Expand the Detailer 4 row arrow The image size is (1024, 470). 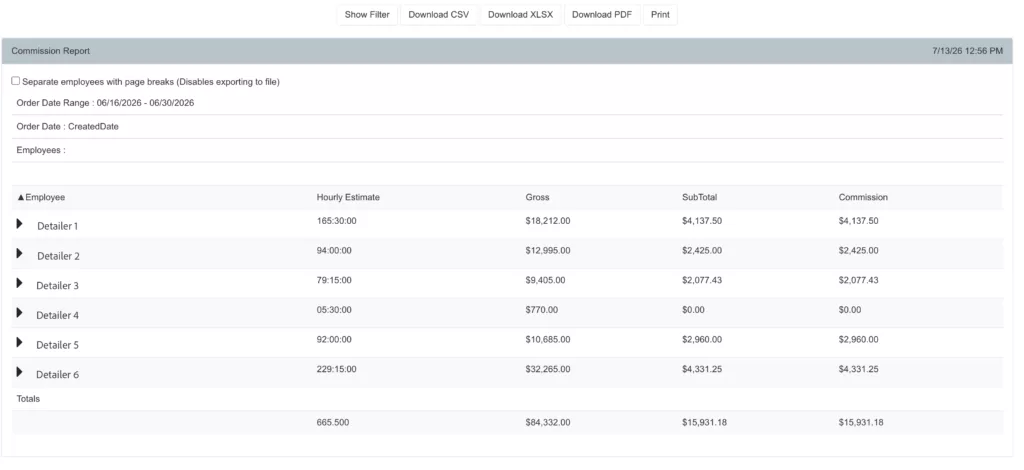[20, 312]
